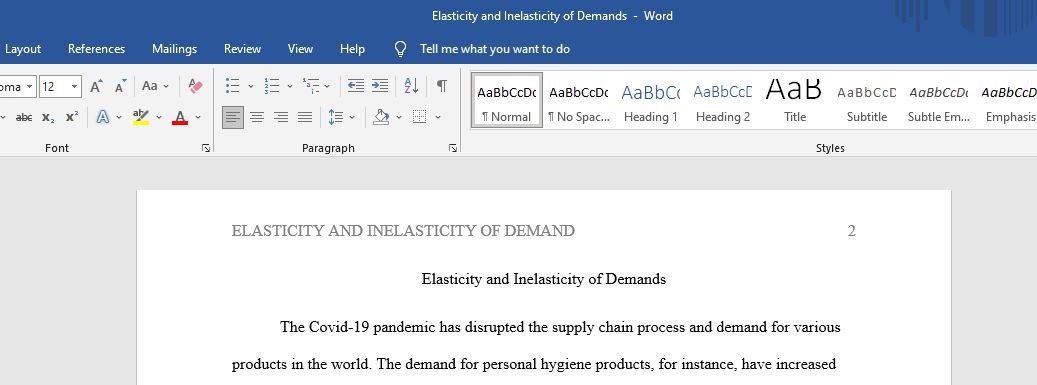Click the Decrease Indent icon
The image size is (1037, 385).
coord(356,86)
